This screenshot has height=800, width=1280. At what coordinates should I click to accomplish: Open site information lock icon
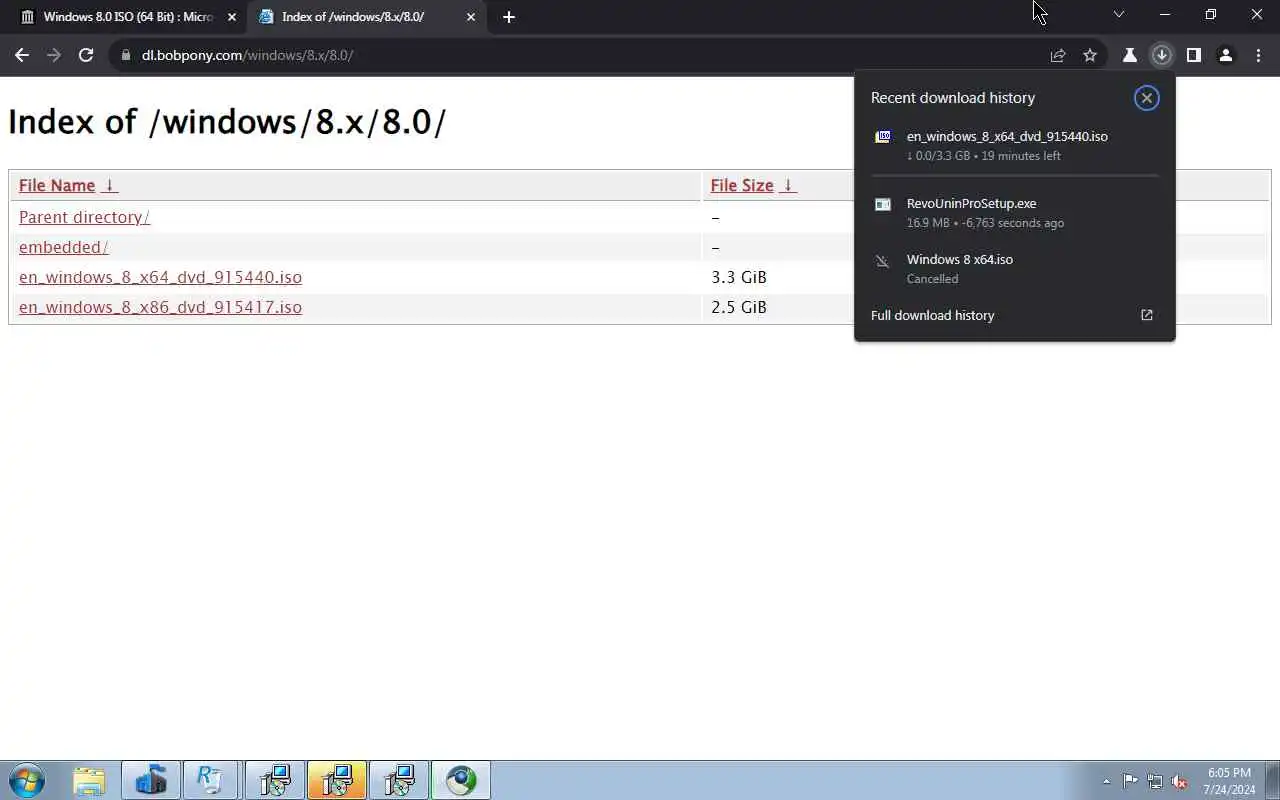click(x=126, y=55)
